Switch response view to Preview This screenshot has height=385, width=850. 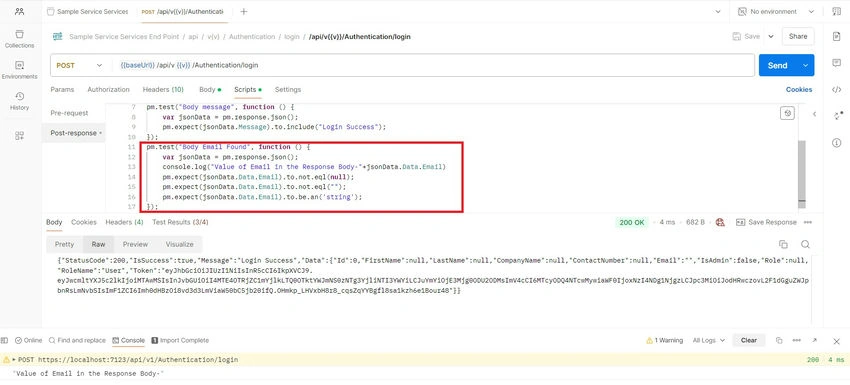[135, 244]
